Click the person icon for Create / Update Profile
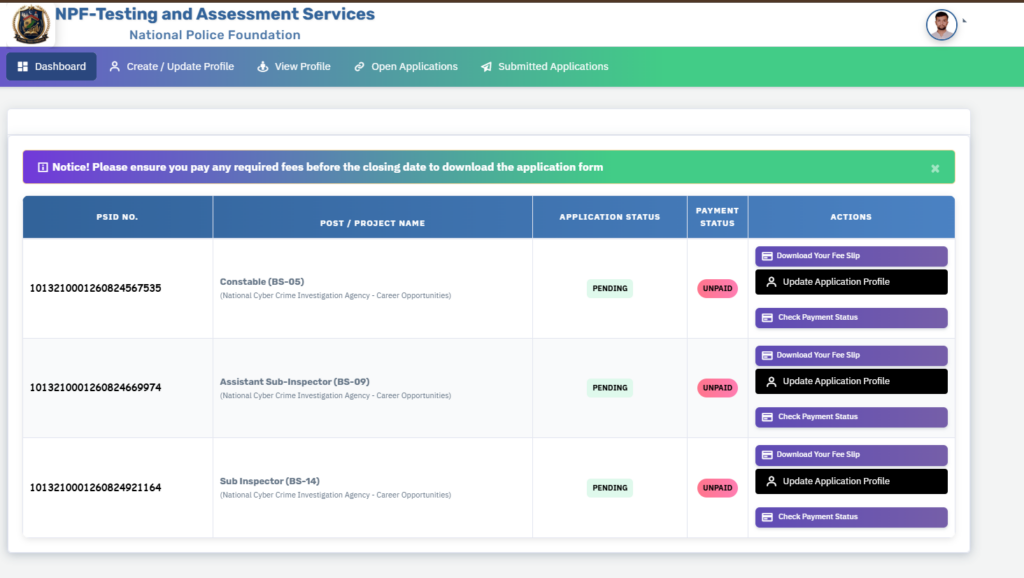 [x=114, y=67]
